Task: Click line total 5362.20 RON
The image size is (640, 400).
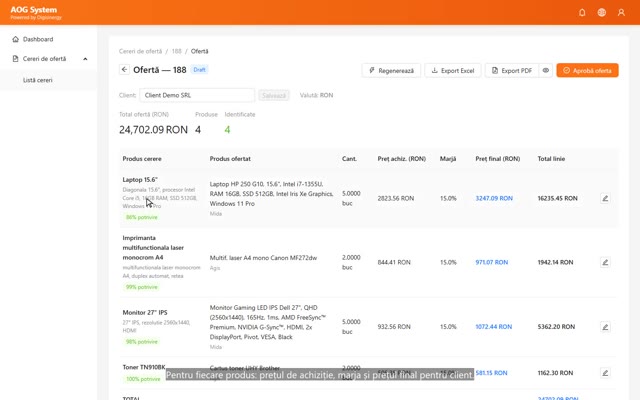Action: coord(556,327)
